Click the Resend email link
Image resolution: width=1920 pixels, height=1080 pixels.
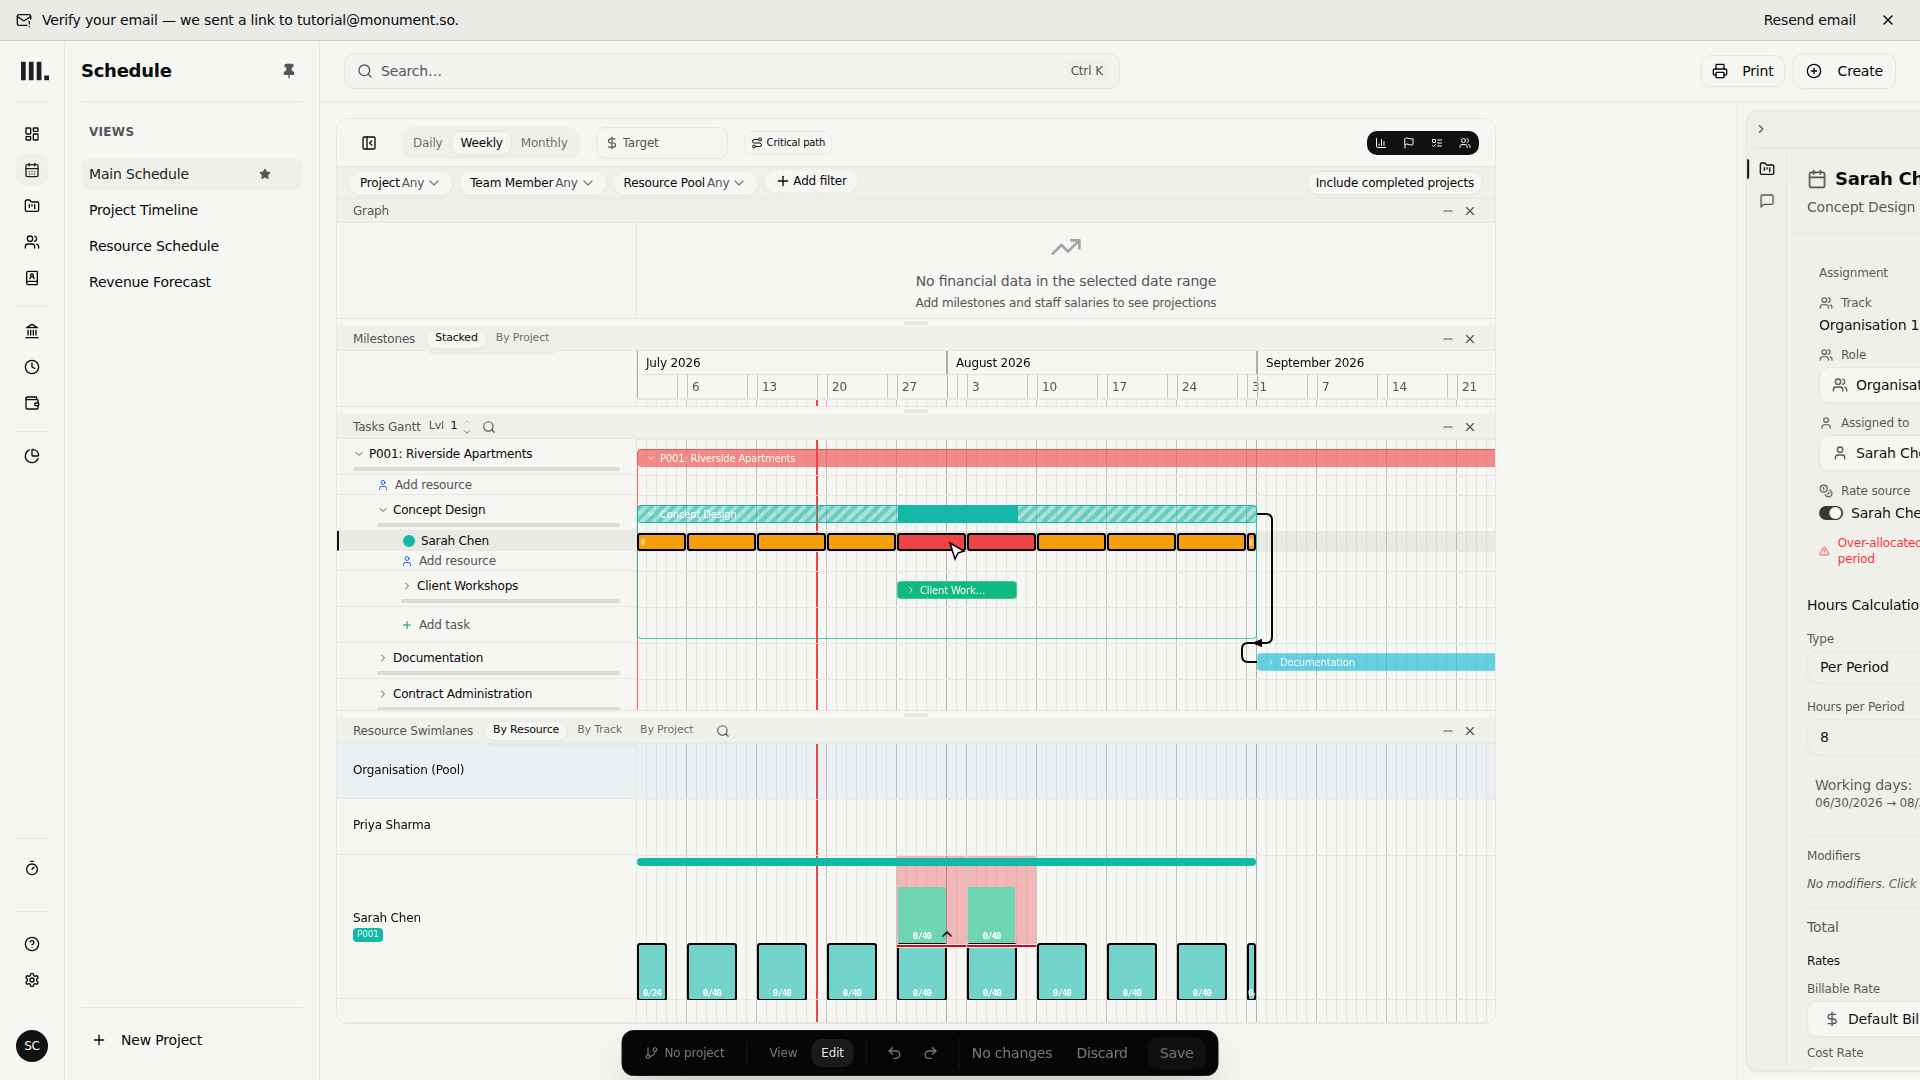click(x=1809, y=20)
